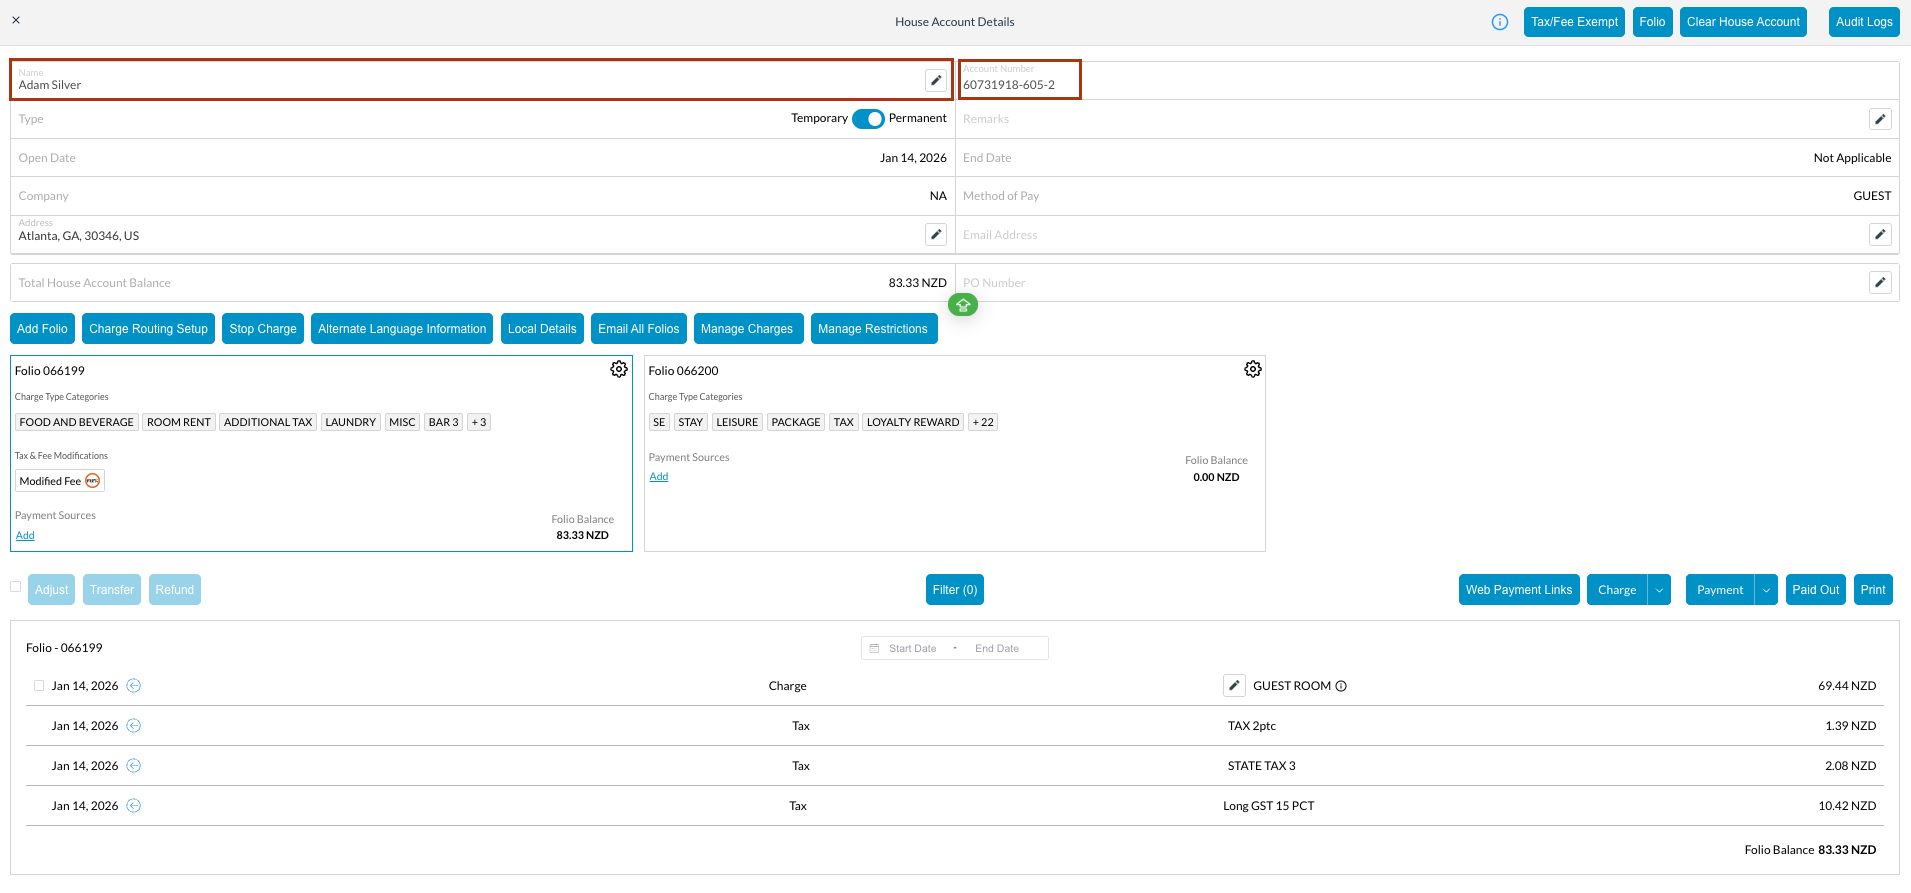This screenshot has height=893, width=1911.
Task: Edit the GUEST ROOM charge pencil icon
Action: pyautogui.click(x=1234, y=686)
